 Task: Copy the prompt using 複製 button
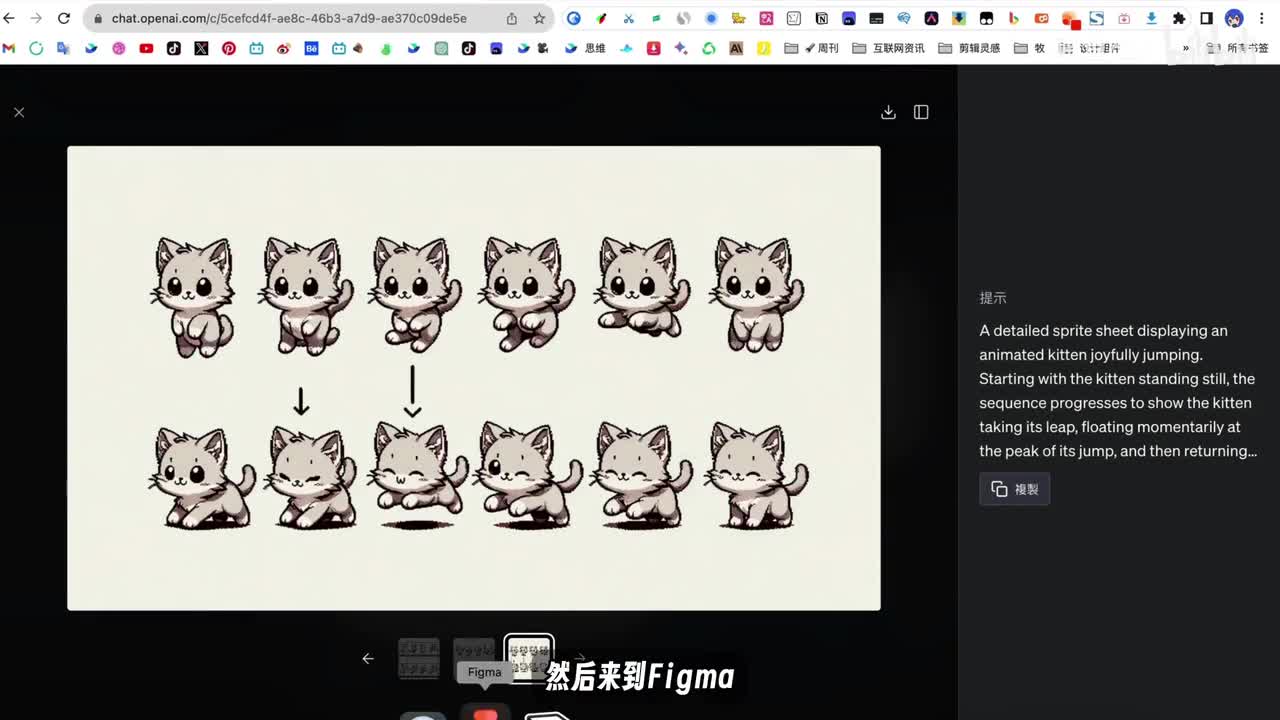pos(1014,489)
